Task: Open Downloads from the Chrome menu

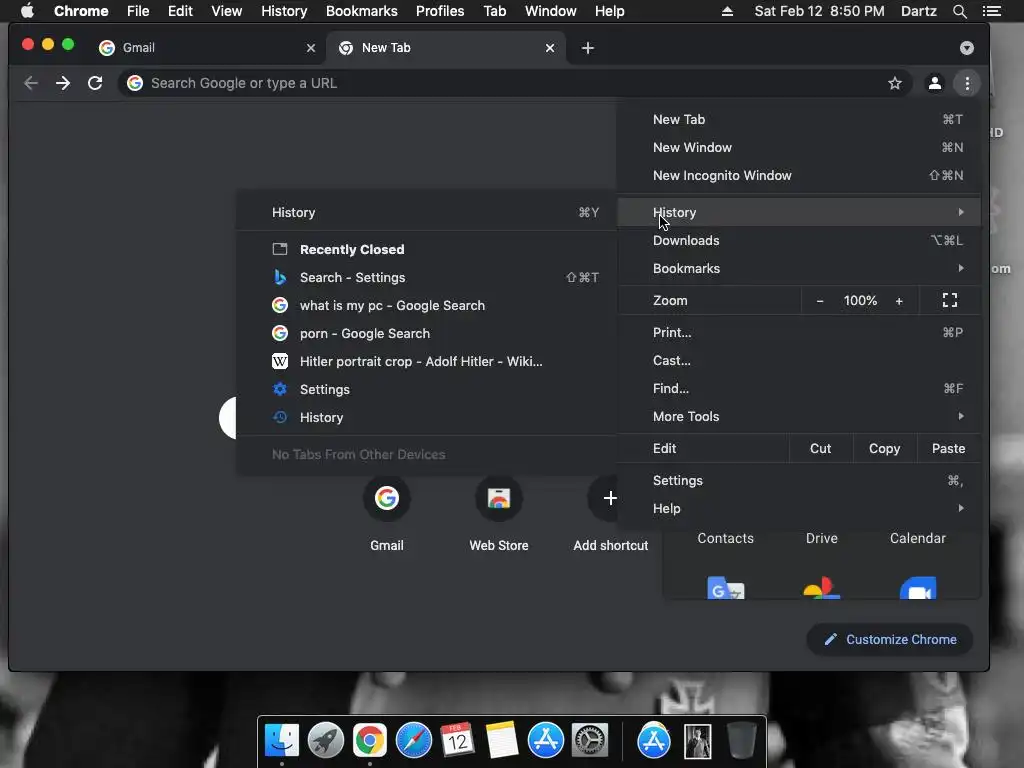Action: click(x=799, y=240)
